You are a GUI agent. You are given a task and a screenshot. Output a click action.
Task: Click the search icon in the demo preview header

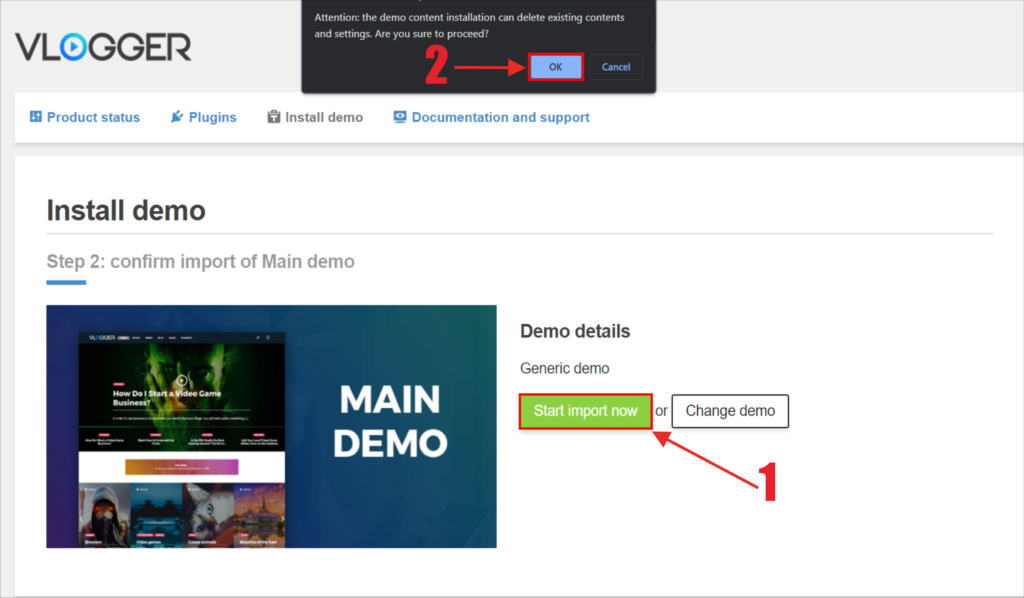(x=257, y=338)
